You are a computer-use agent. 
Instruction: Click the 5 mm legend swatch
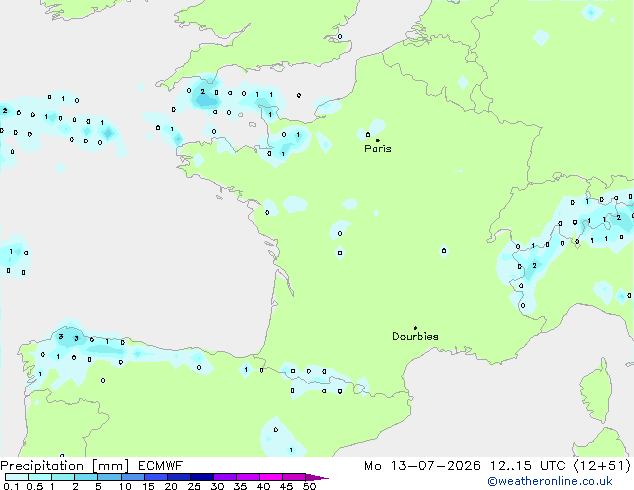click(x=110, y=477)
